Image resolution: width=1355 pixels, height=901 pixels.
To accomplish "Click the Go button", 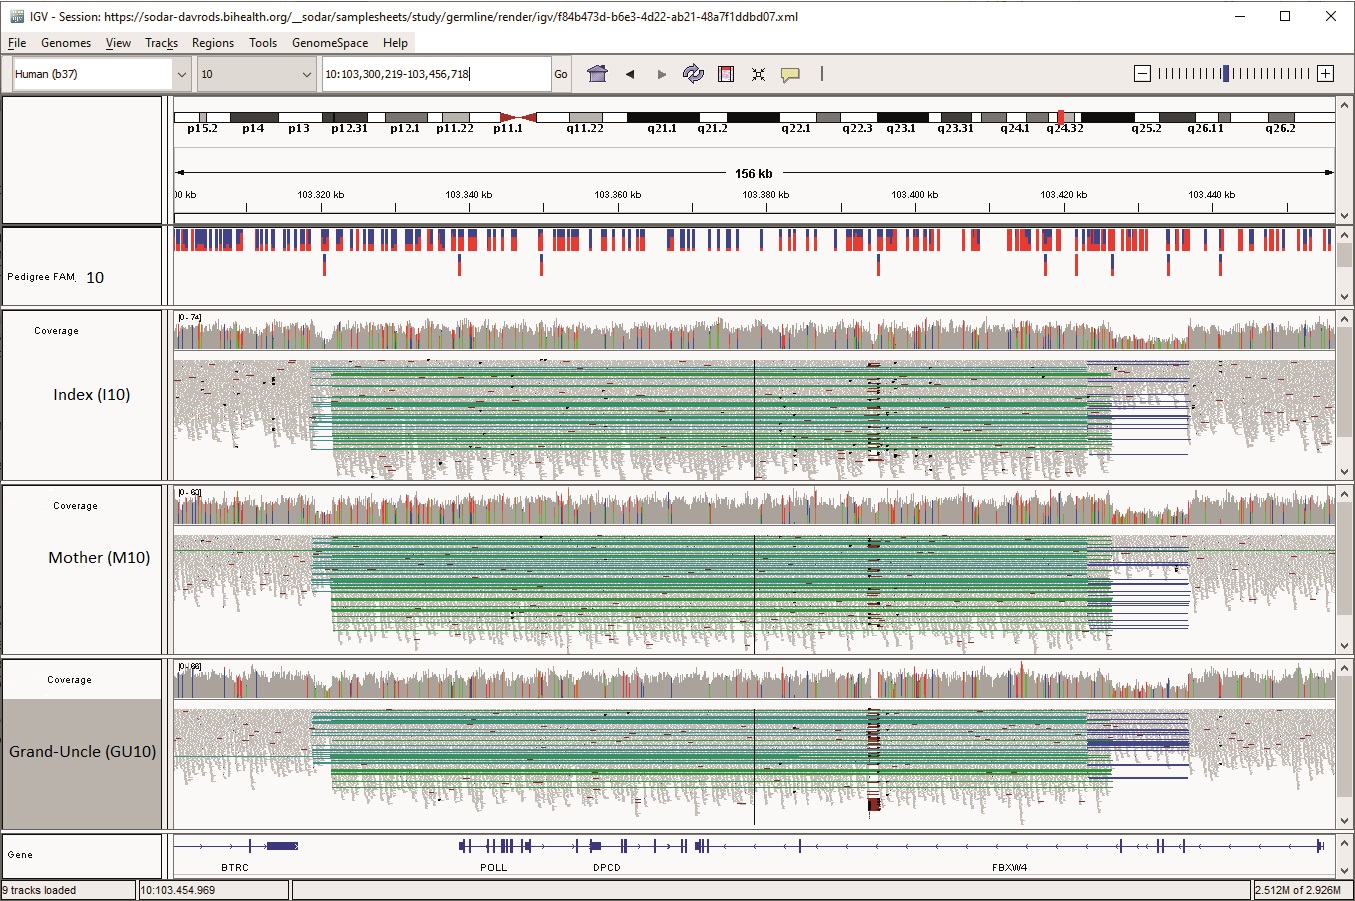I will click(x=561, y=74).
